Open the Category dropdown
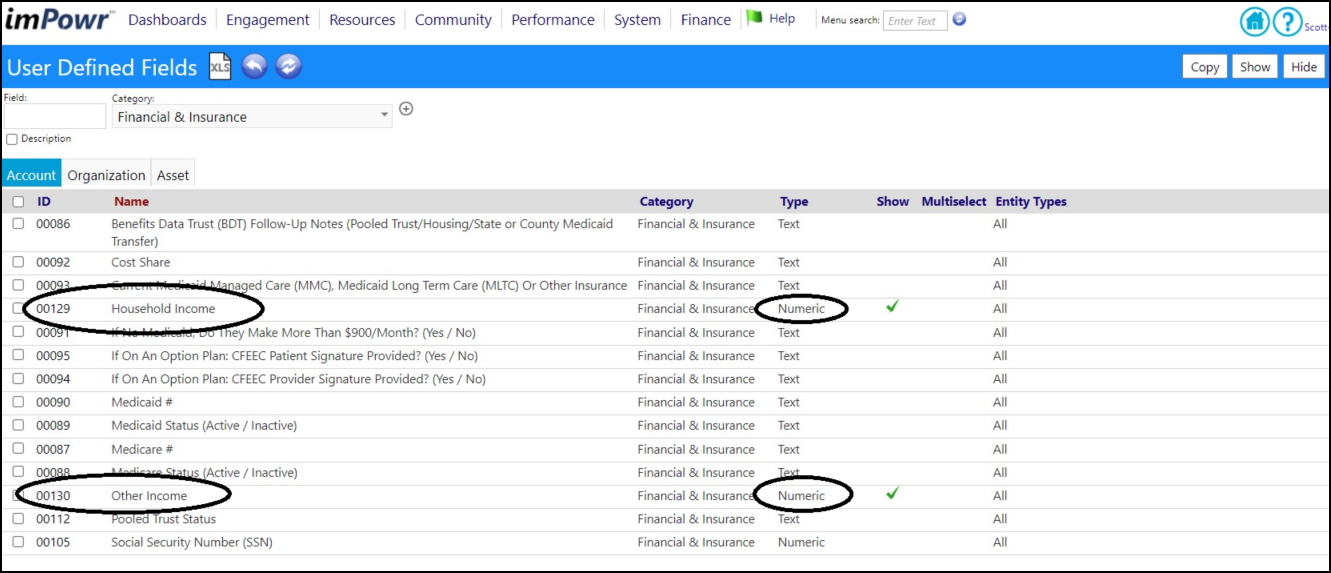The height and width of the screenshot is (573, 1331). pyautogui.click(x=252, y=116)
